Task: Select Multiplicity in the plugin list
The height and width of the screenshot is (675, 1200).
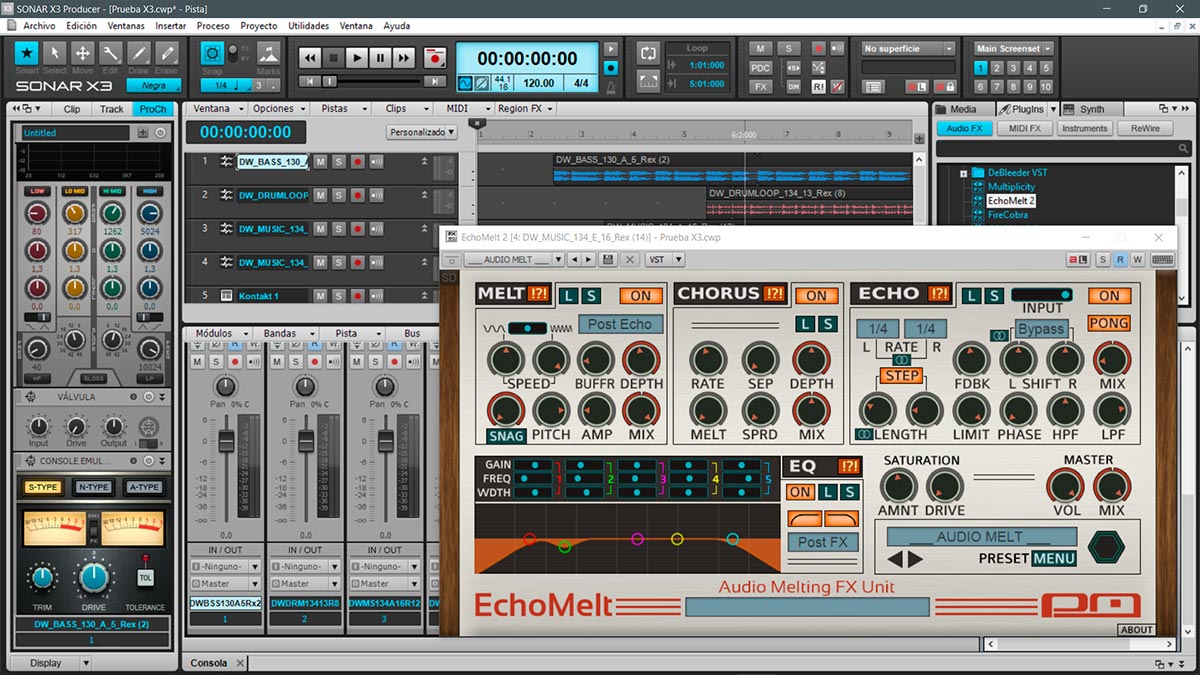Action: click(x=1011, y=187)
